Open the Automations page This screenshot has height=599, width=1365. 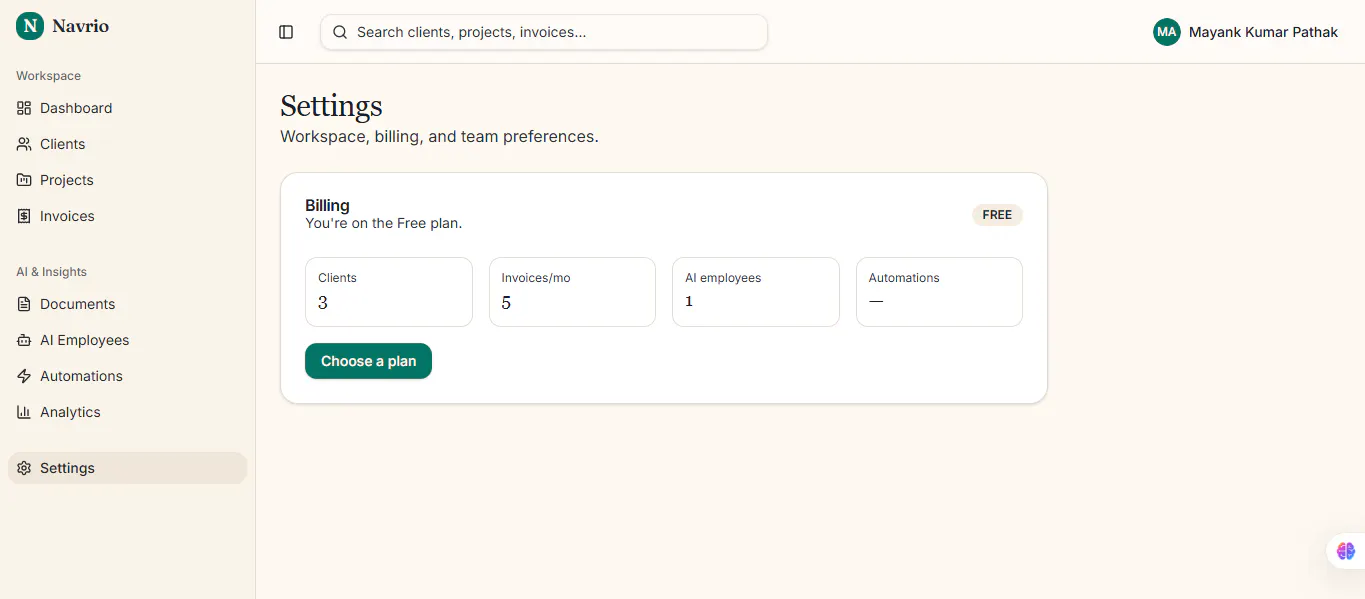[x=127, y=376]
